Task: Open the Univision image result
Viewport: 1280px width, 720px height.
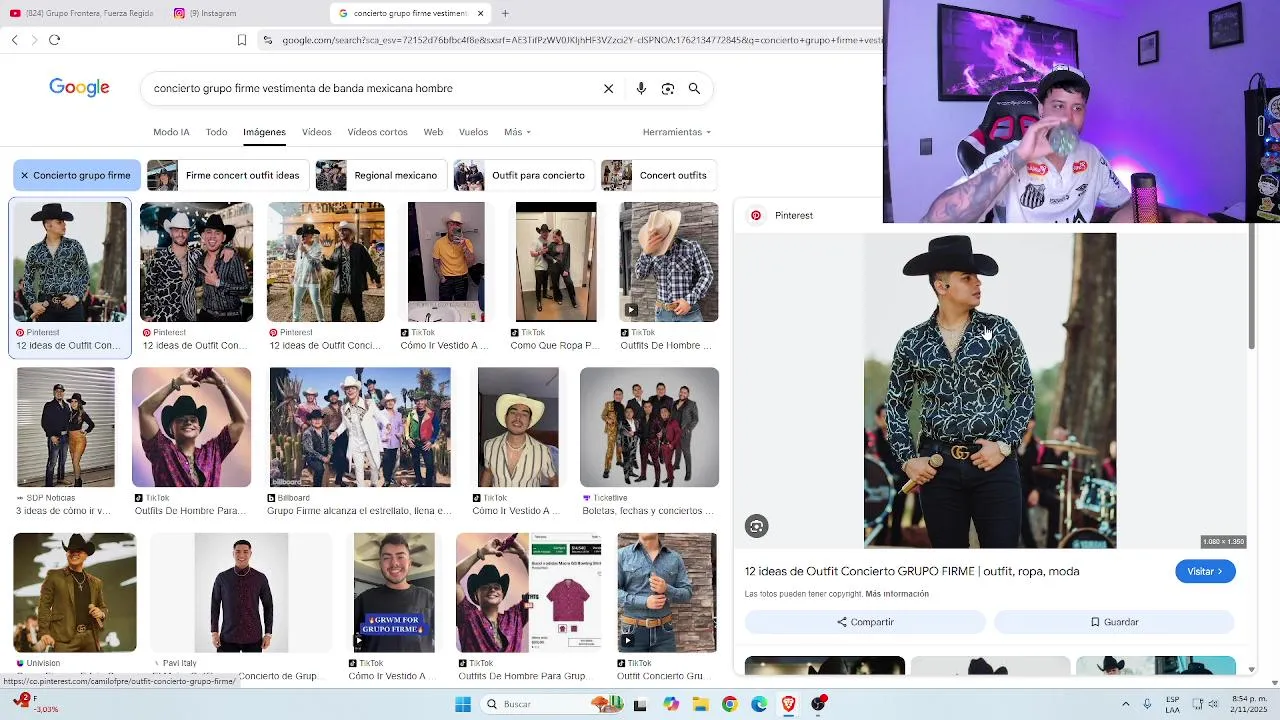Action: (x=75, y=592)
